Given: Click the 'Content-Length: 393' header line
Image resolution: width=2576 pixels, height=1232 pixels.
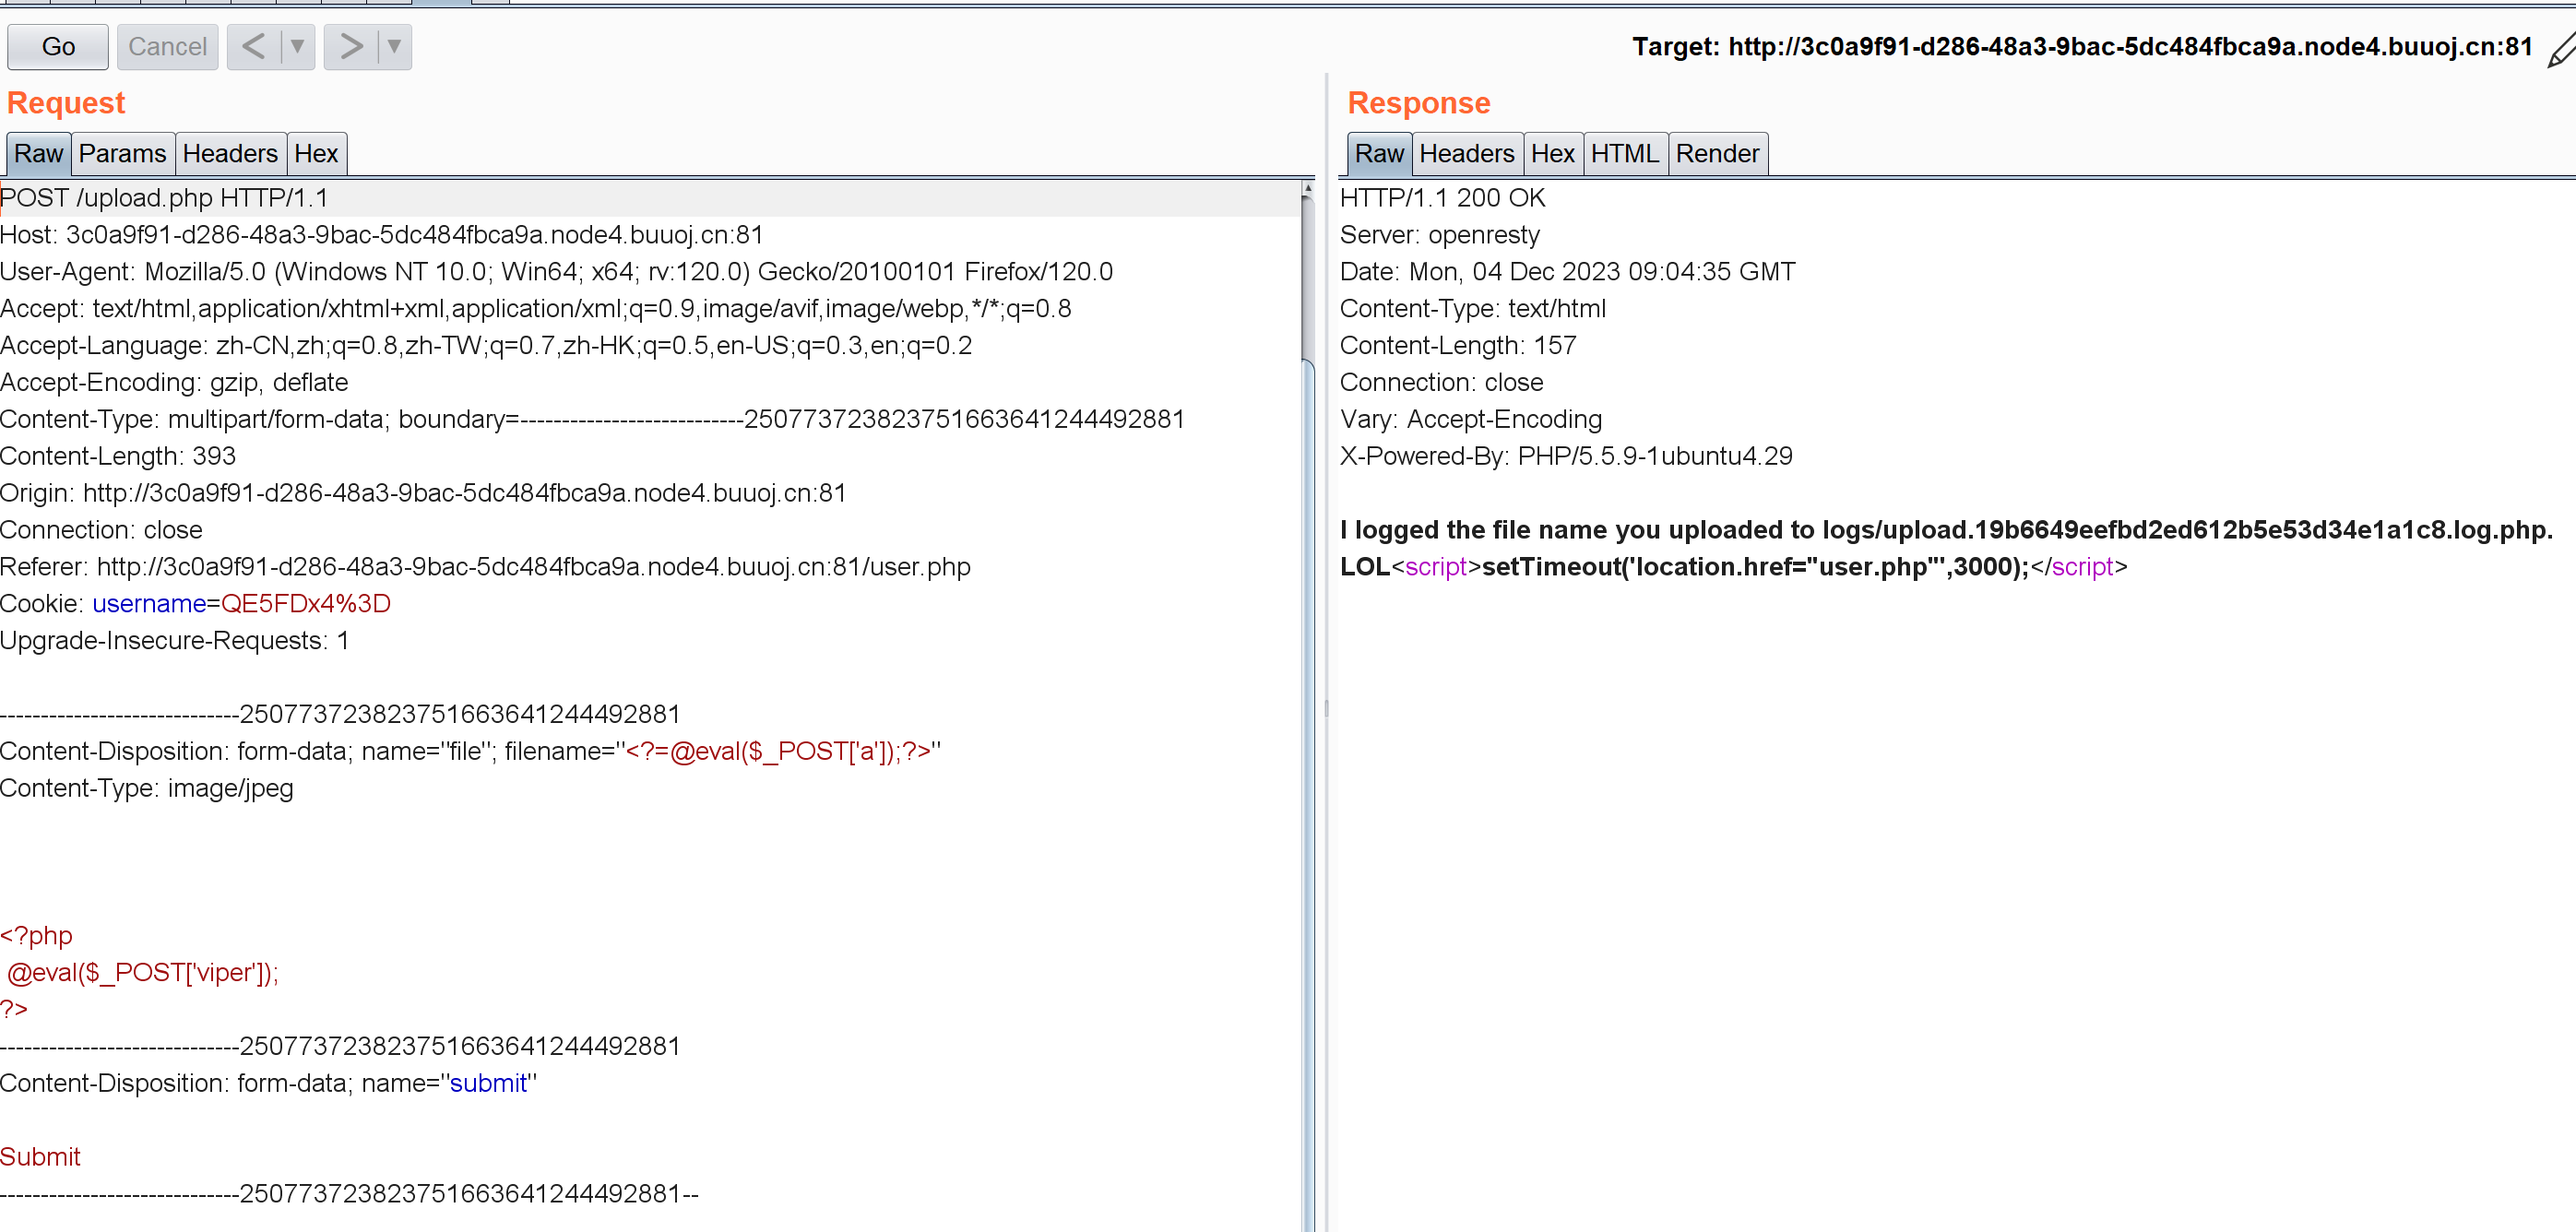Looking at the screenshot, I should 118,456.
